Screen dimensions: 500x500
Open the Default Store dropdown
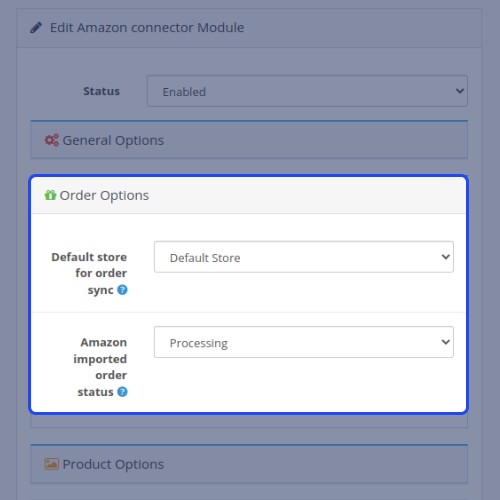[x=304, y=257]
